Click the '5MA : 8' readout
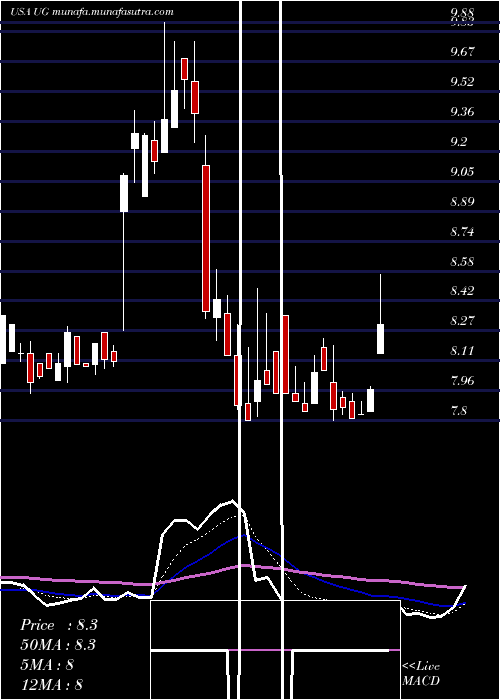This screenshot has height=700, width=500. 47,665
